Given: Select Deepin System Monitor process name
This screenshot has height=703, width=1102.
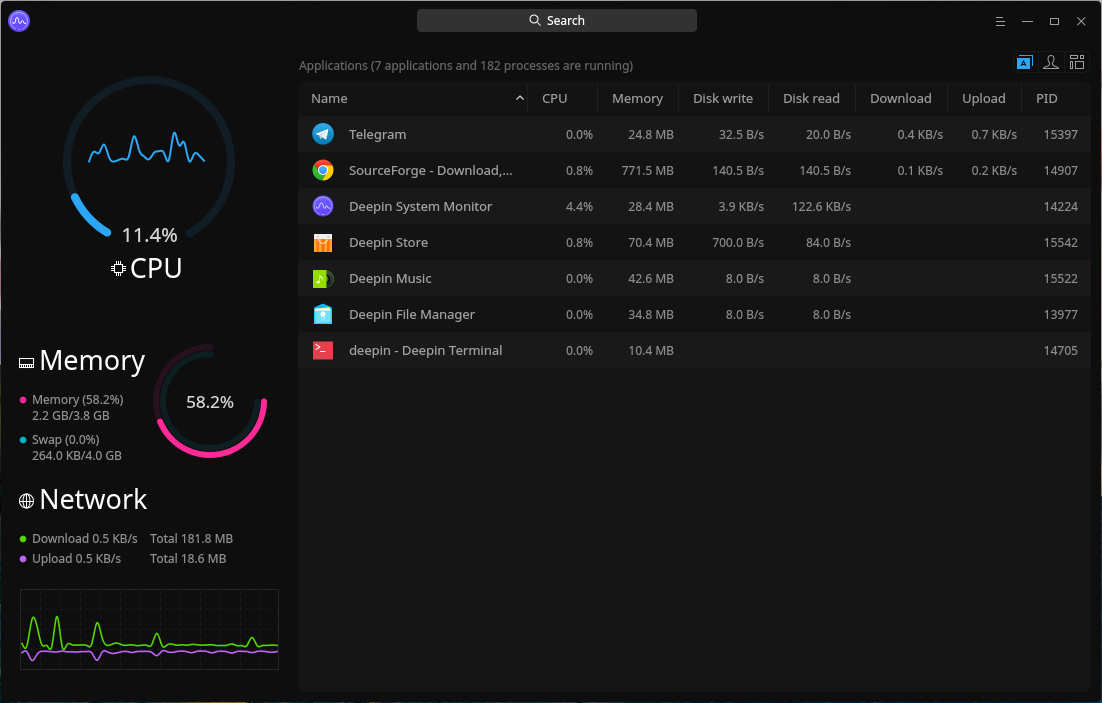Looking at the screenshot, I should click(x=420, y=207).
